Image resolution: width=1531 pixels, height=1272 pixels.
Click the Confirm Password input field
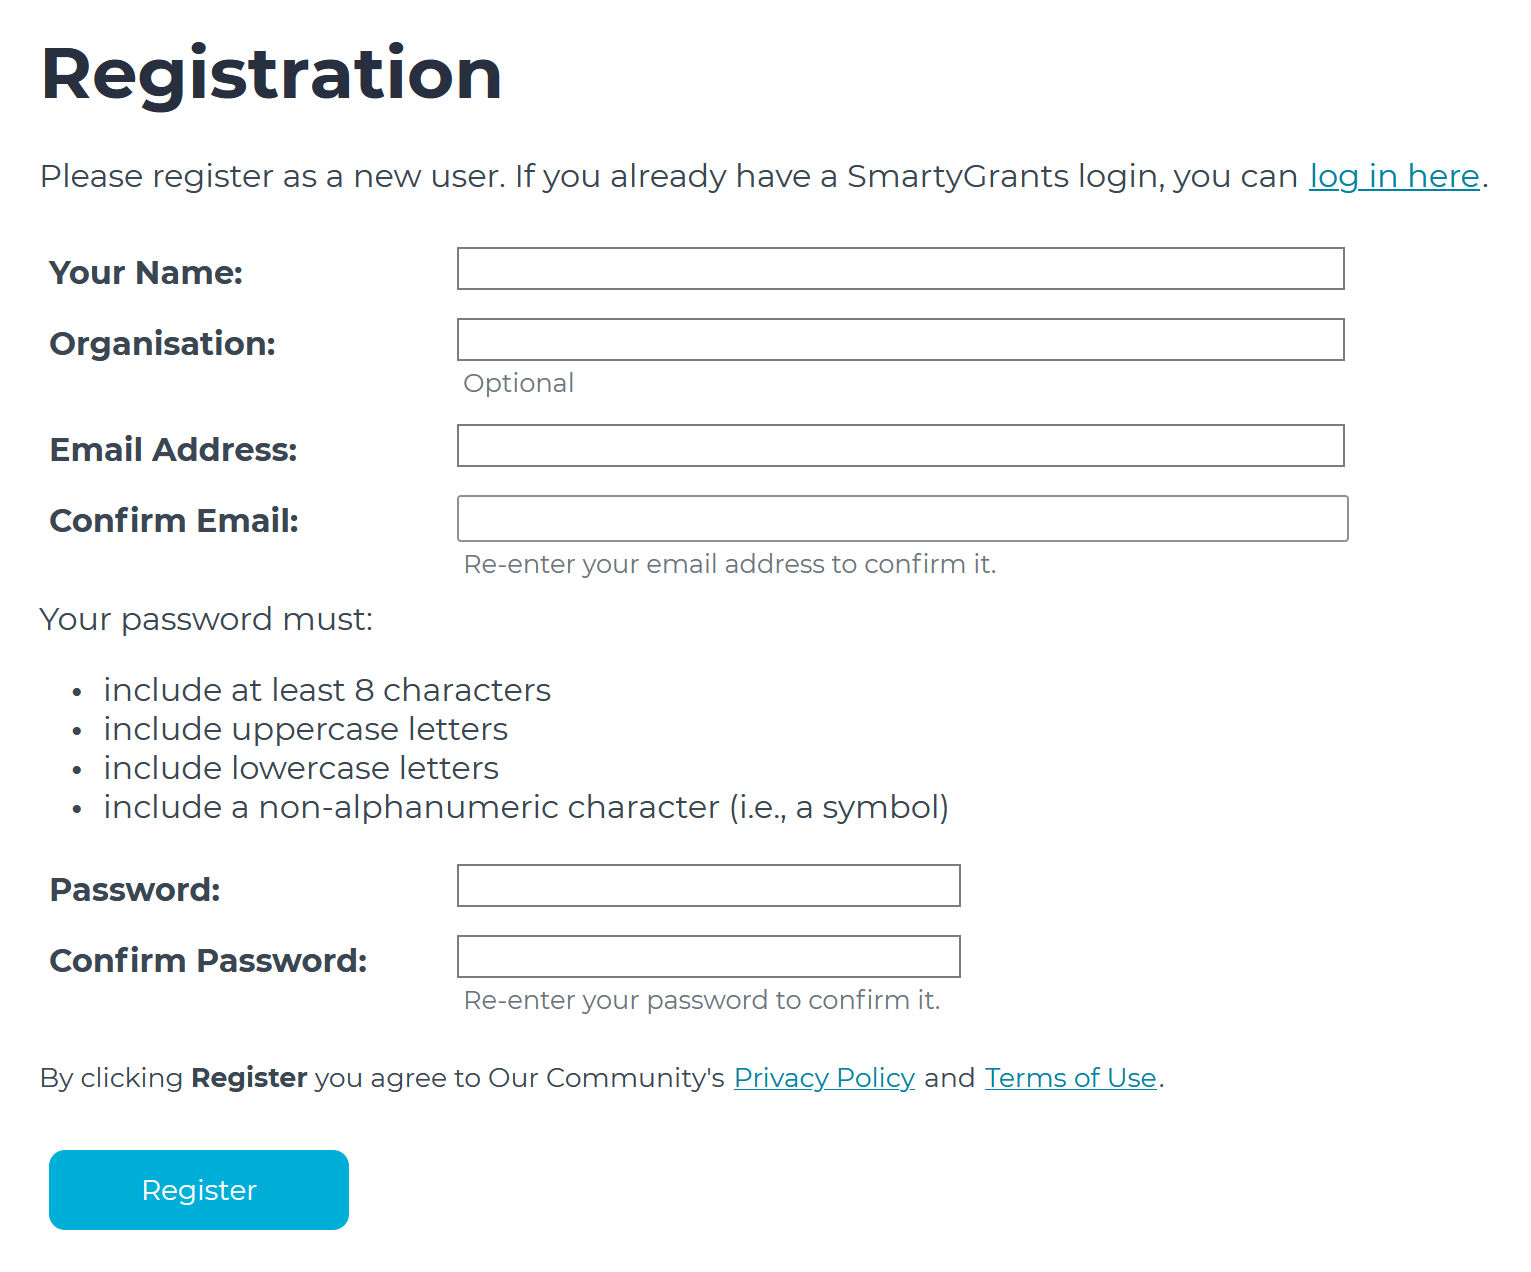[x=708, y=956]
